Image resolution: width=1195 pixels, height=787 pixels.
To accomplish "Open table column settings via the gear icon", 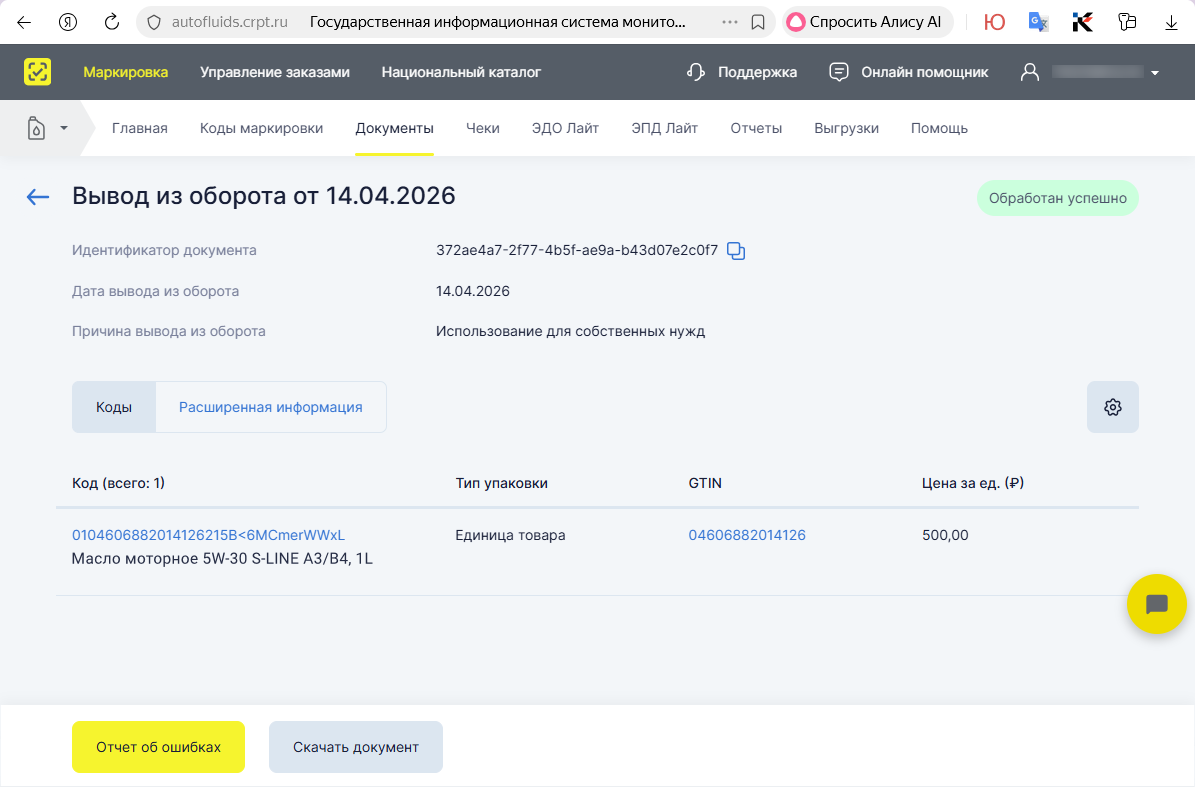I will [1112, 407].
